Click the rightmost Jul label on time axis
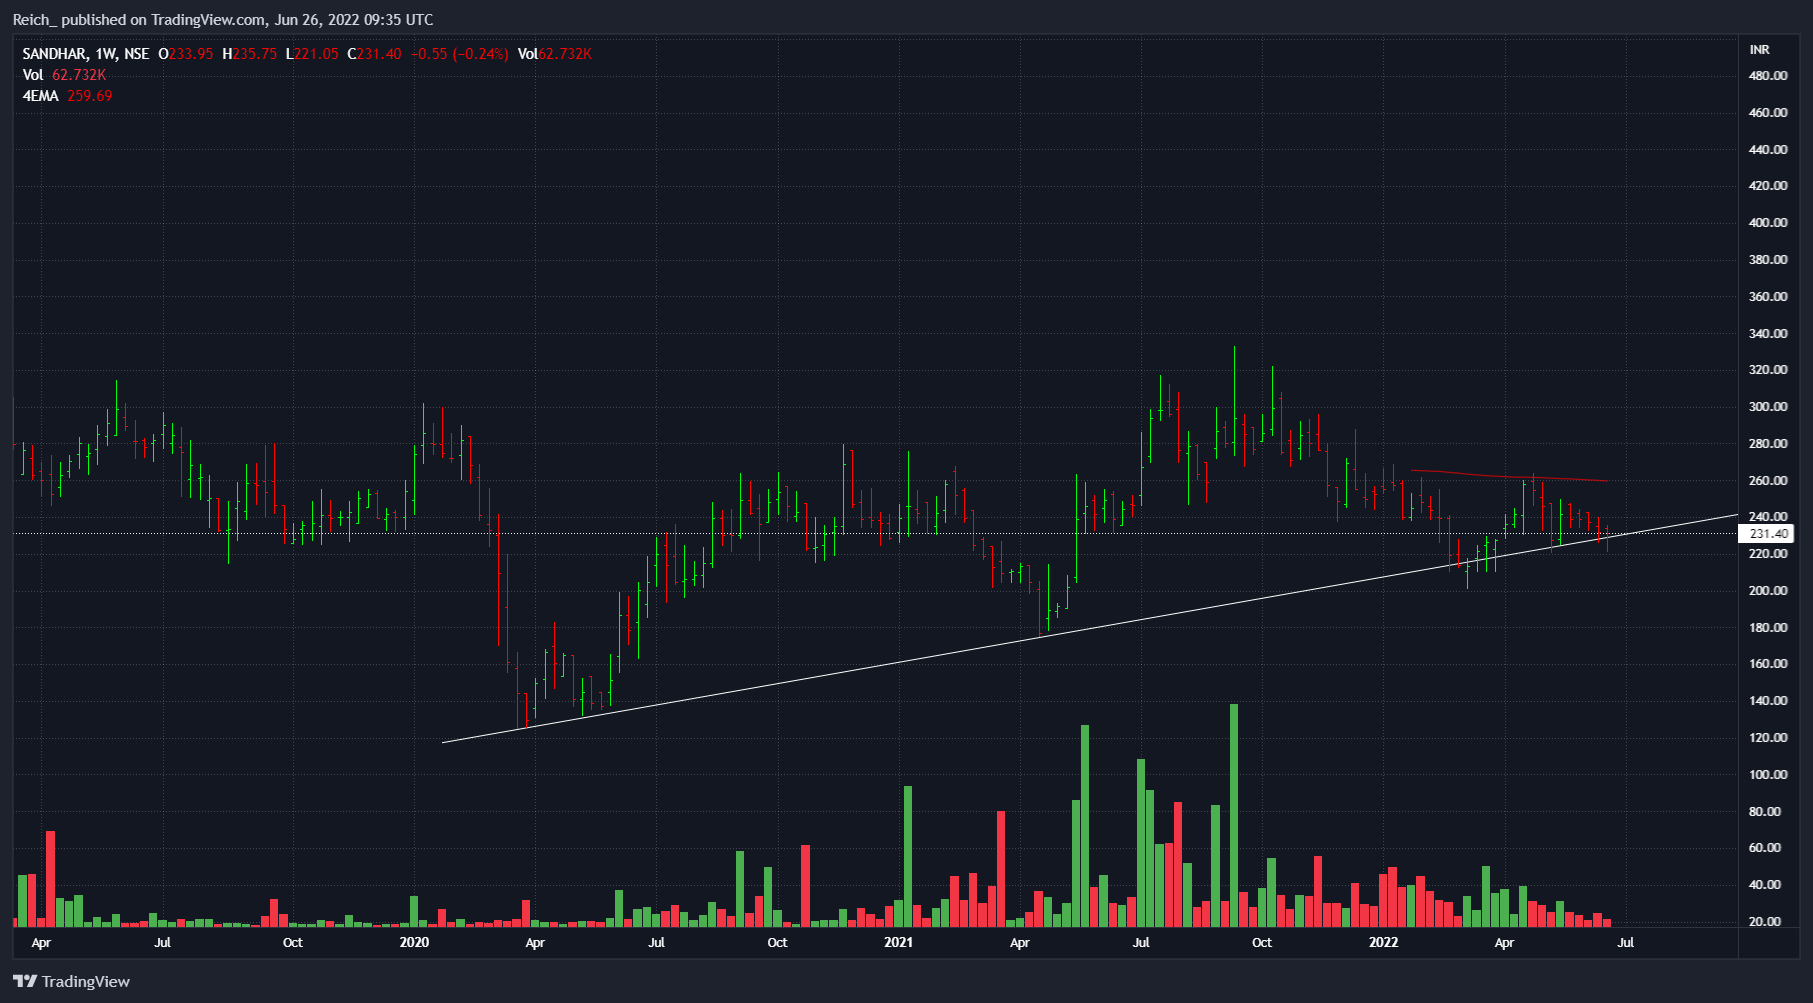 [1626, 942]
